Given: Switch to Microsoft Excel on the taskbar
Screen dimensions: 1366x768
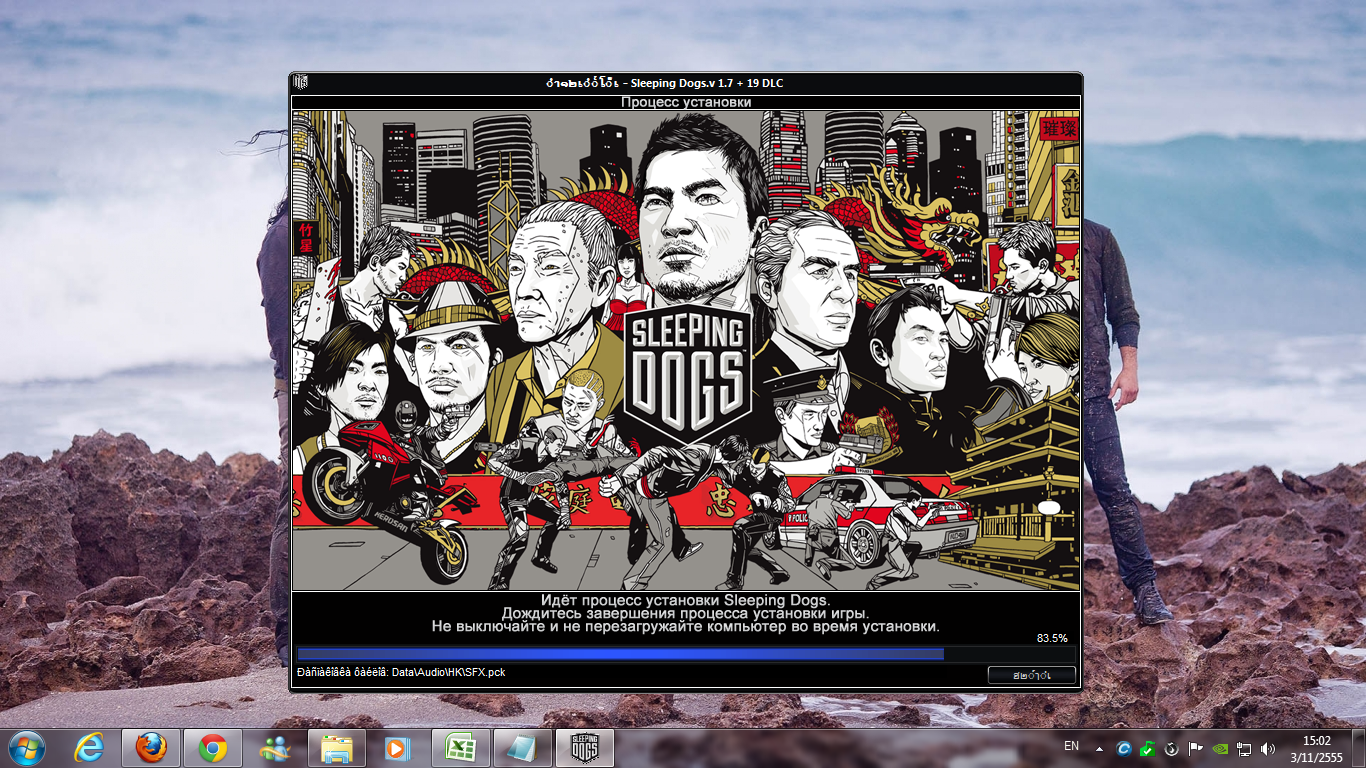Looking at the screenshot, I should point(461,747).
